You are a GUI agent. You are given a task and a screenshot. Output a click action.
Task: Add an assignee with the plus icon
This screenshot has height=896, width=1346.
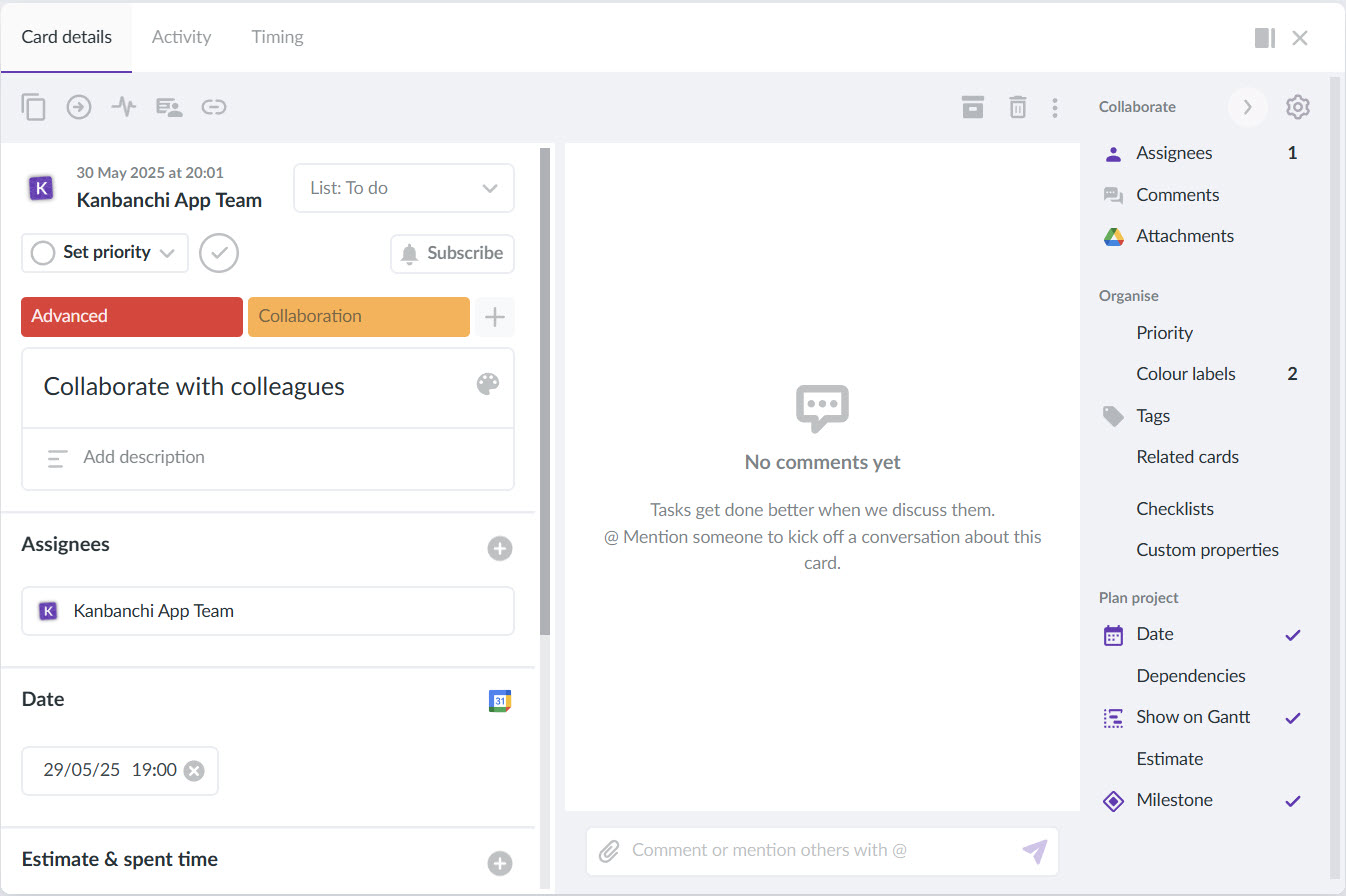[500, 548]
